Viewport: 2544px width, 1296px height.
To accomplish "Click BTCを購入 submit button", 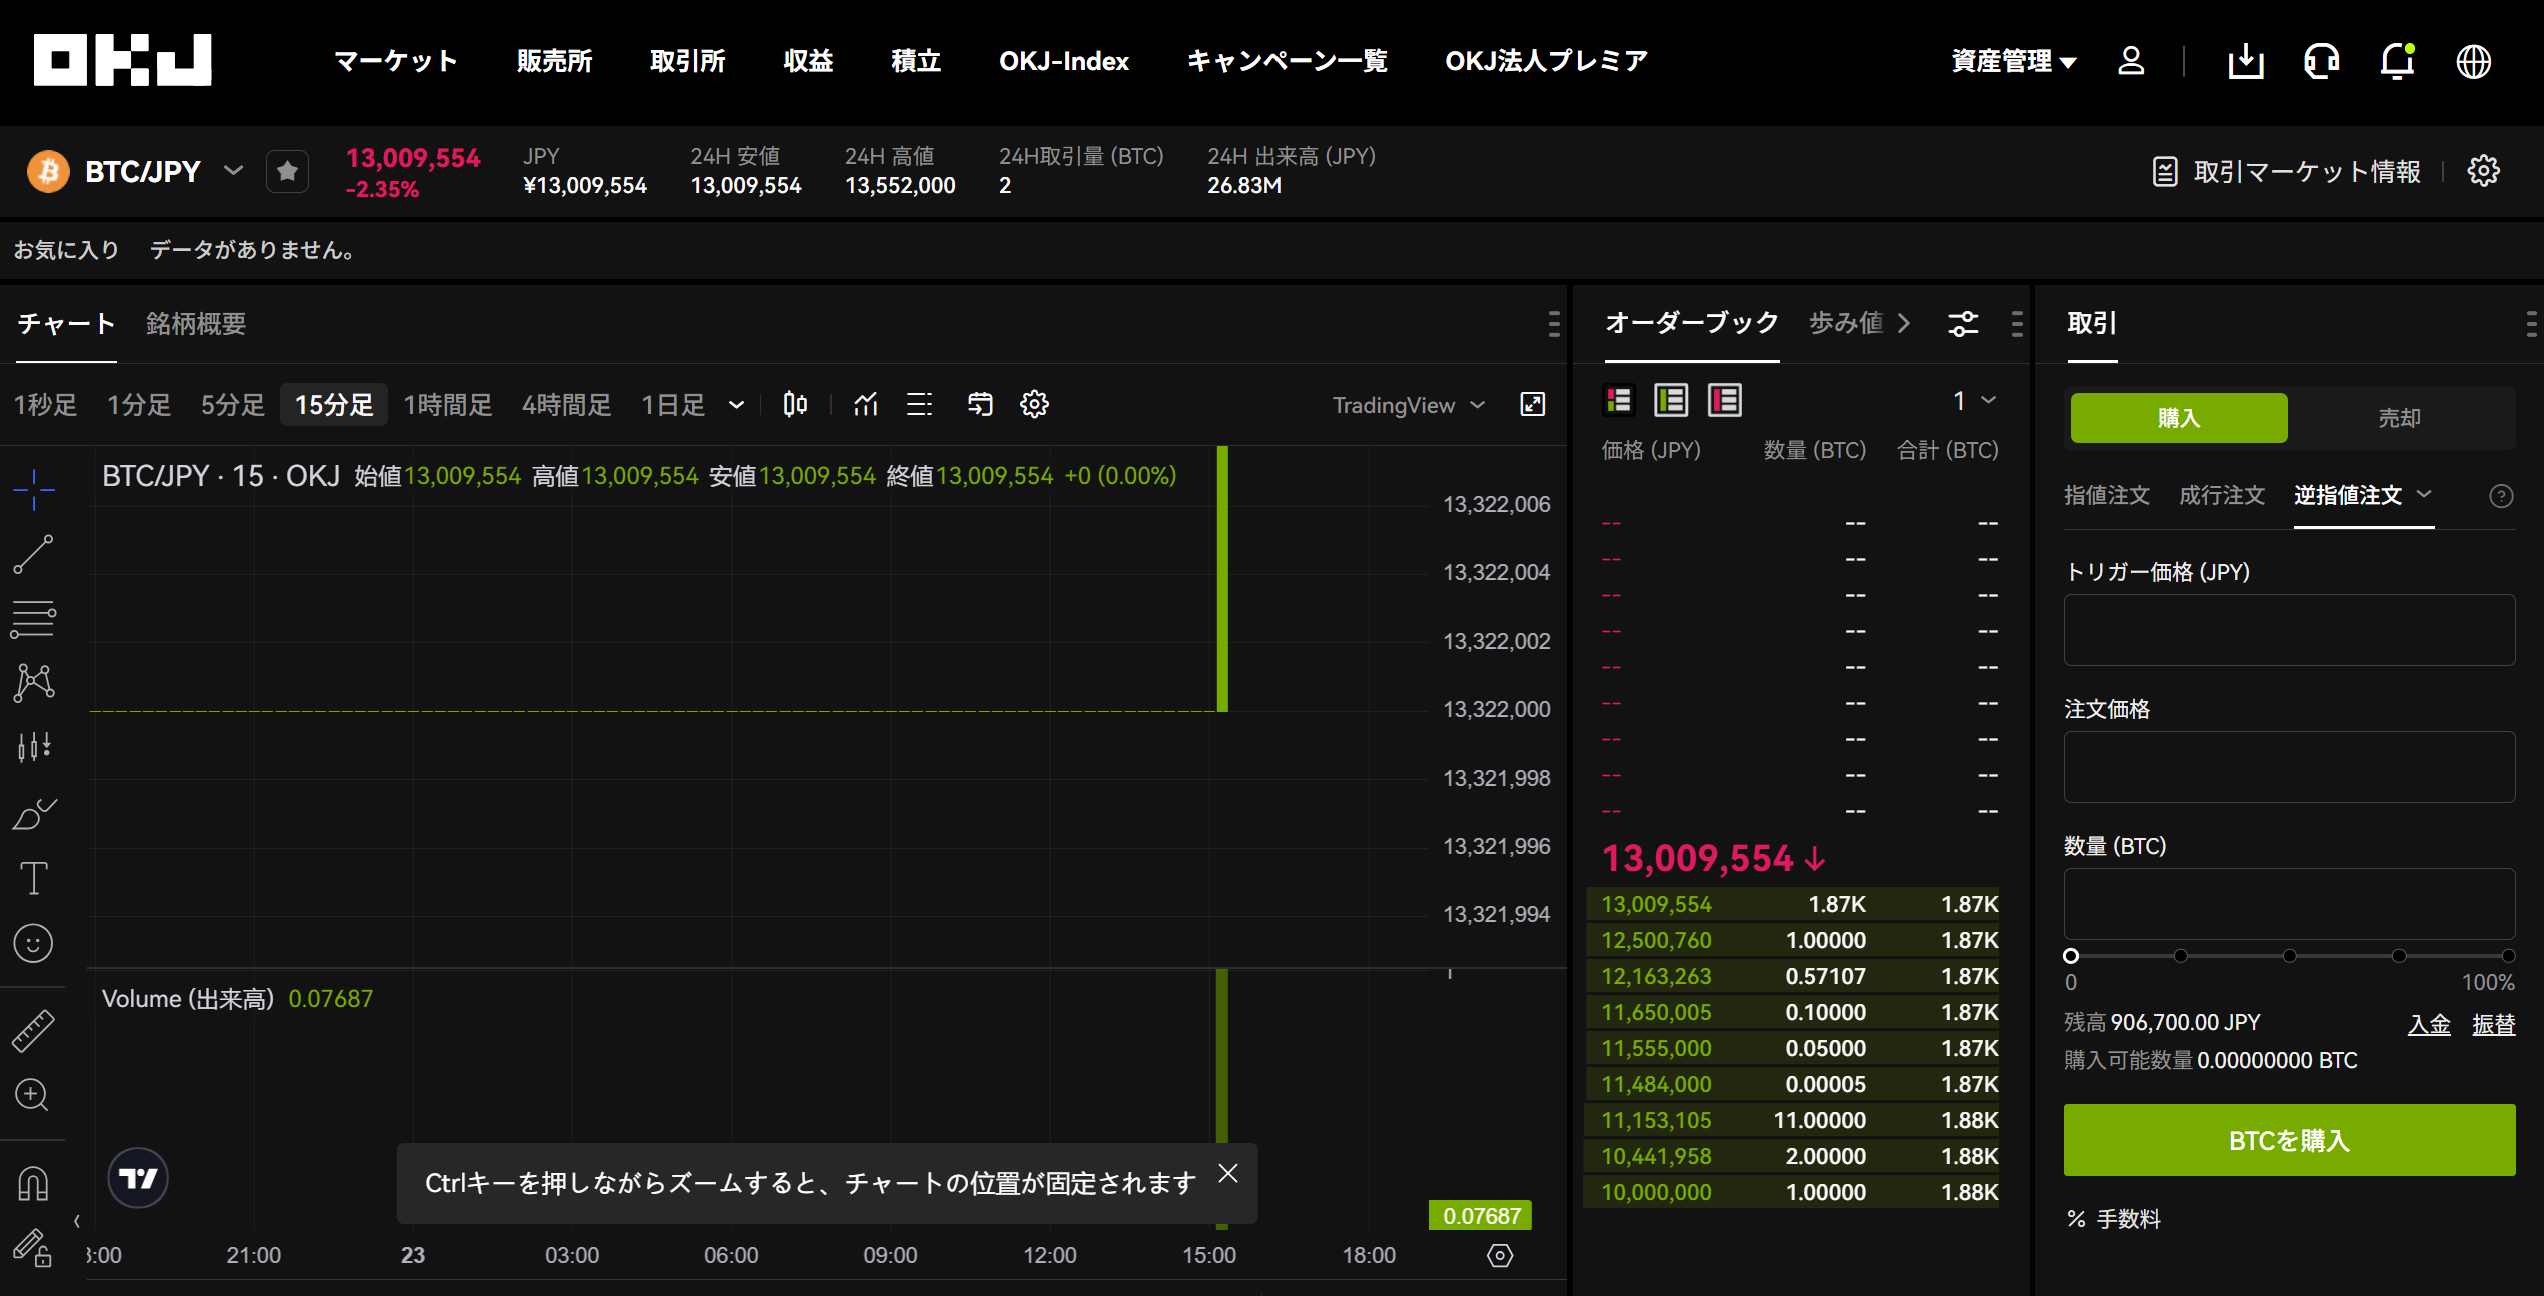I will 2289,1140.
